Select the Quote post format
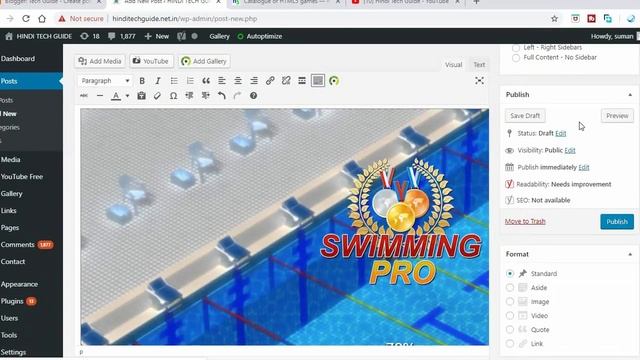Viewport: 640px width, 360px height. point(510,329)
